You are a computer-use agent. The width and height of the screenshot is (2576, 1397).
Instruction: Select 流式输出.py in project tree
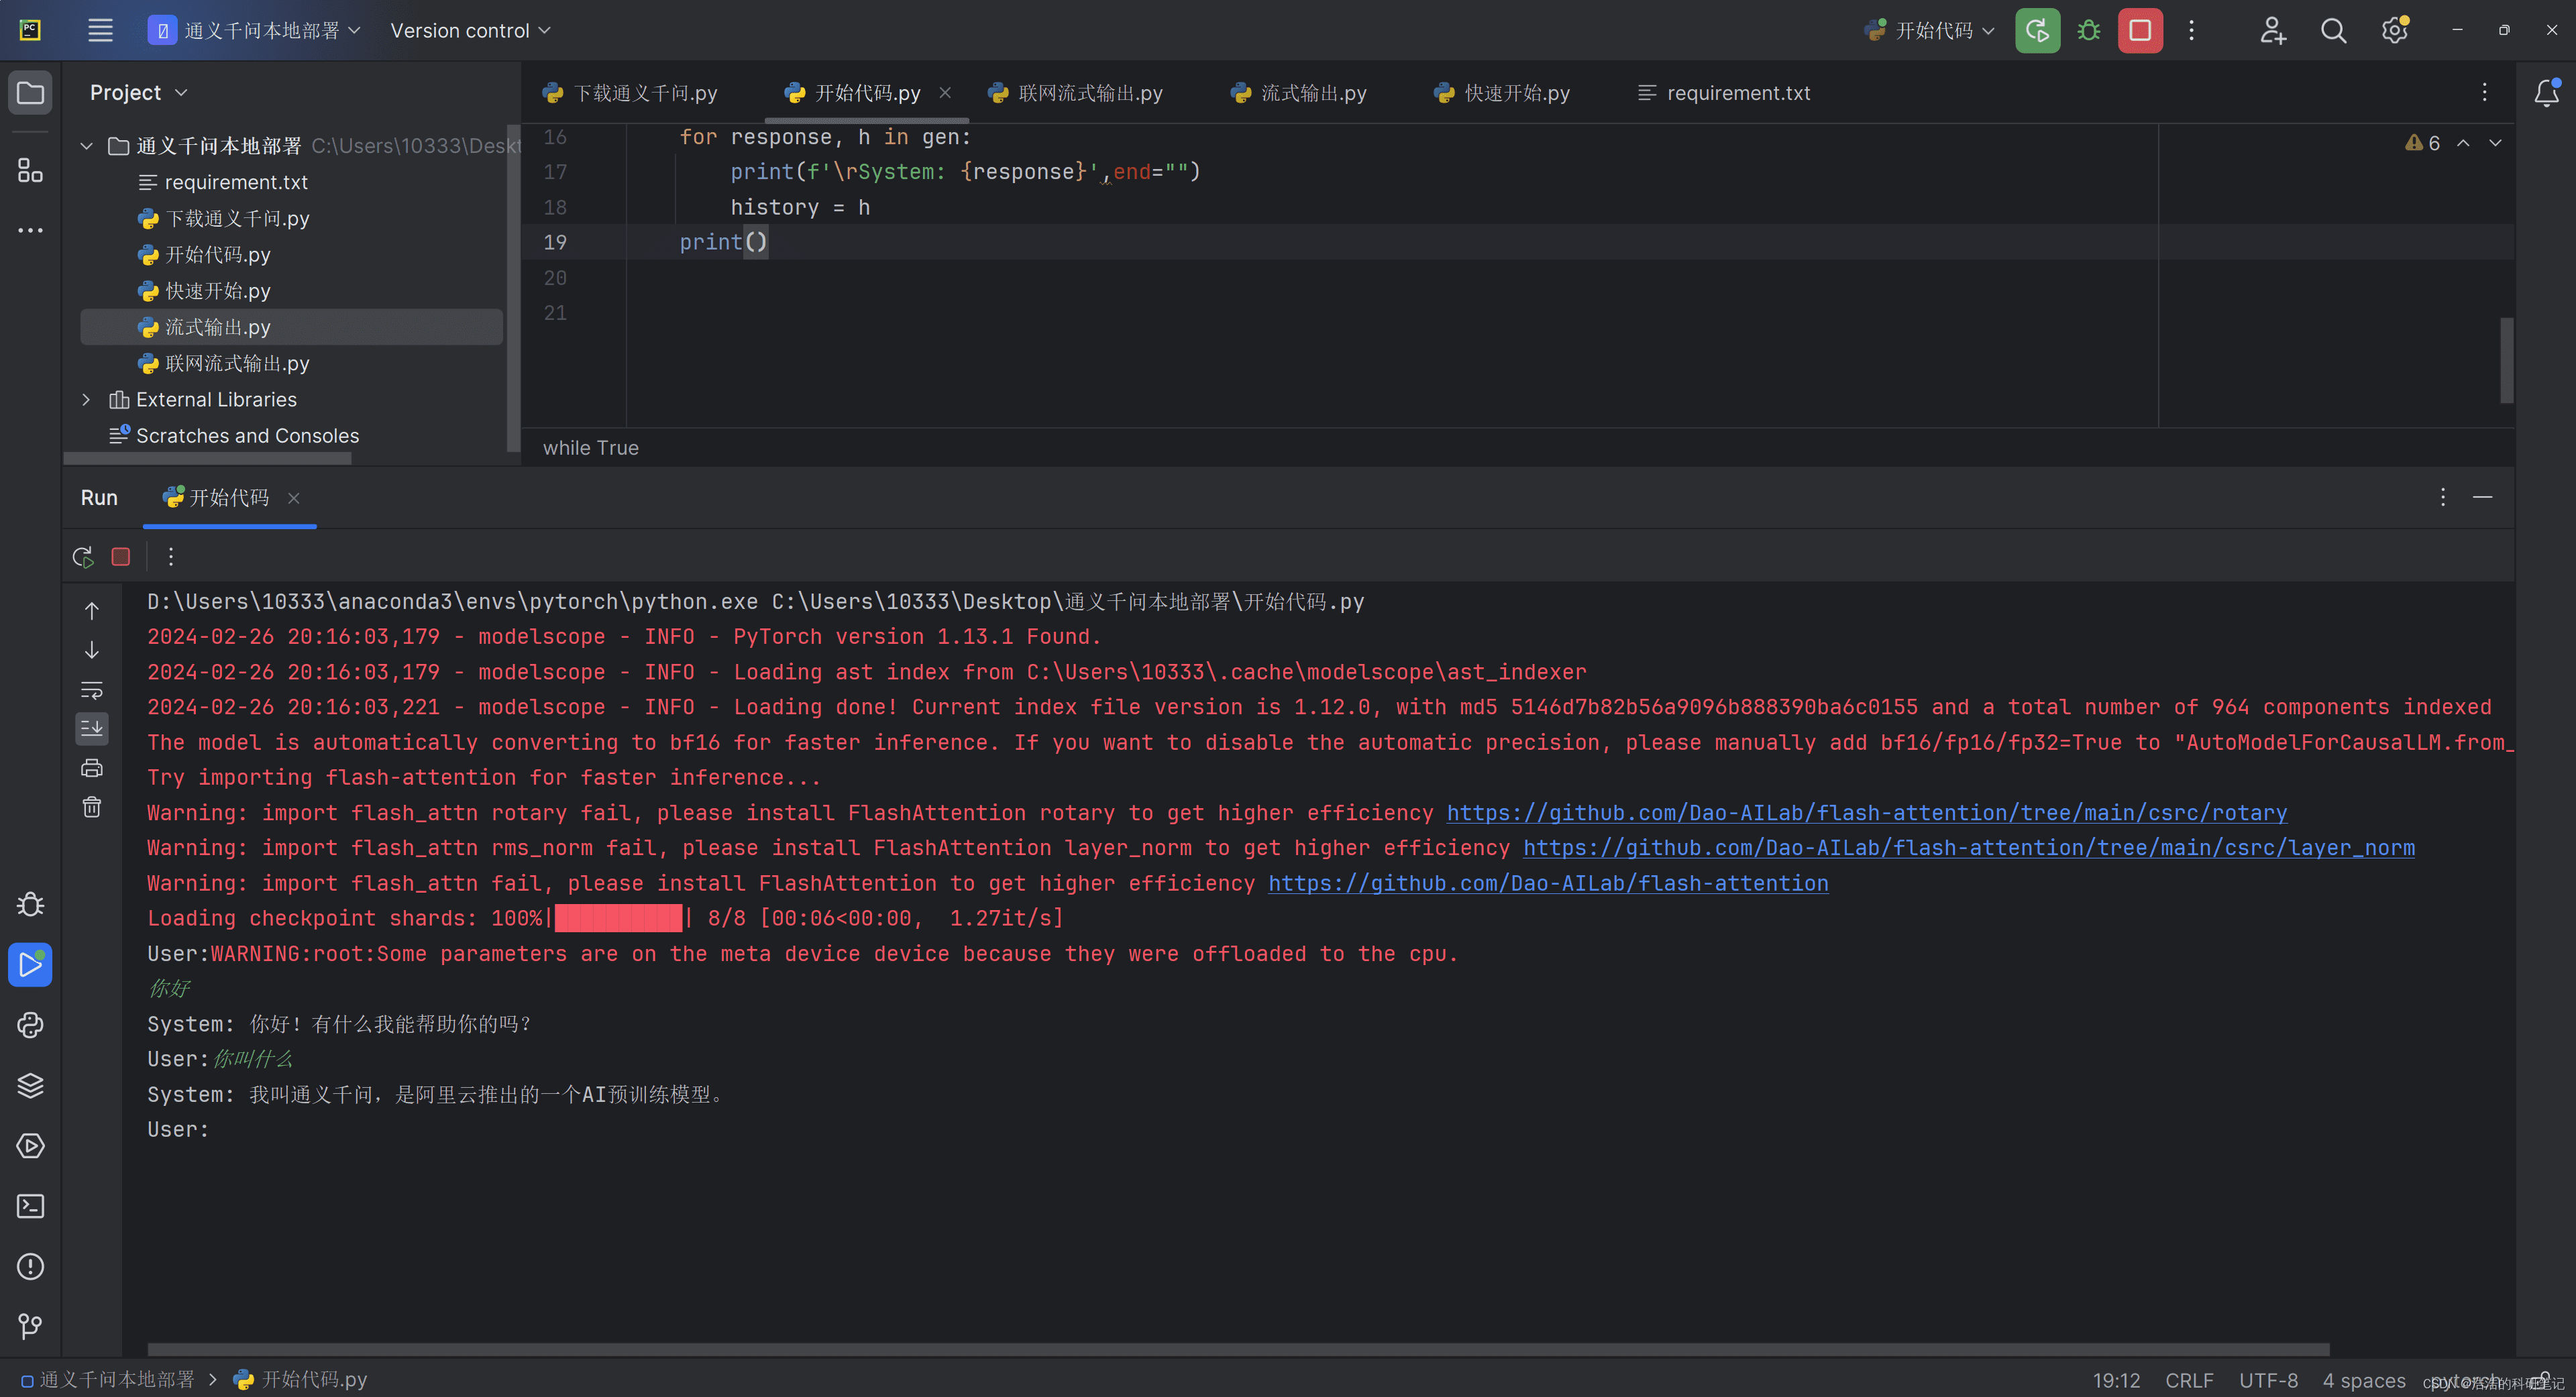[291, 327]
